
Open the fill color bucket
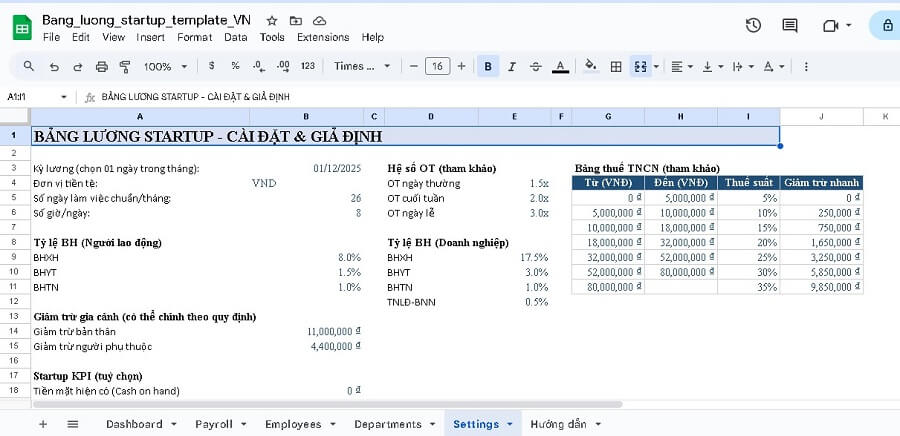[591, 67]
